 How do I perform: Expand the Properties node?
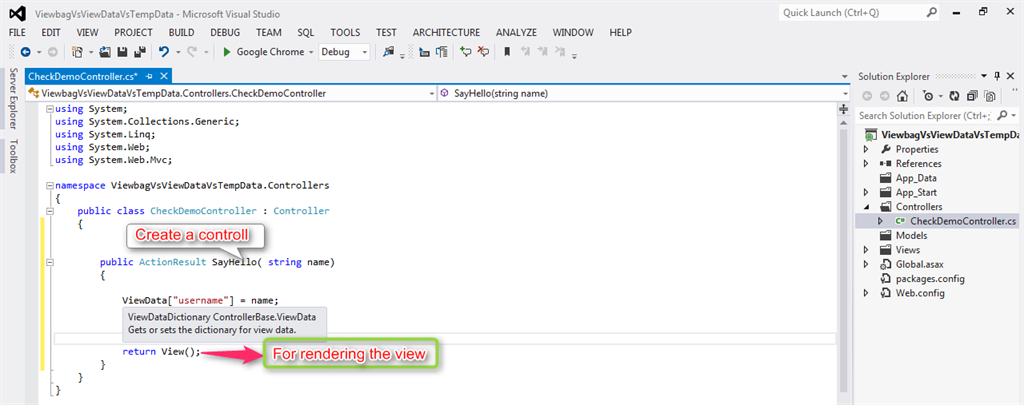click(x=866, y=149)
